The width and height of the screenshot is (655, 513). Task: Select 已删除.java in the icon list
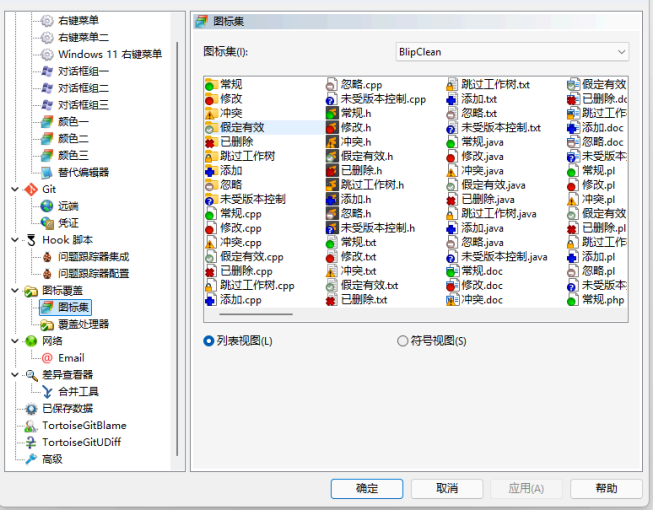488,200
